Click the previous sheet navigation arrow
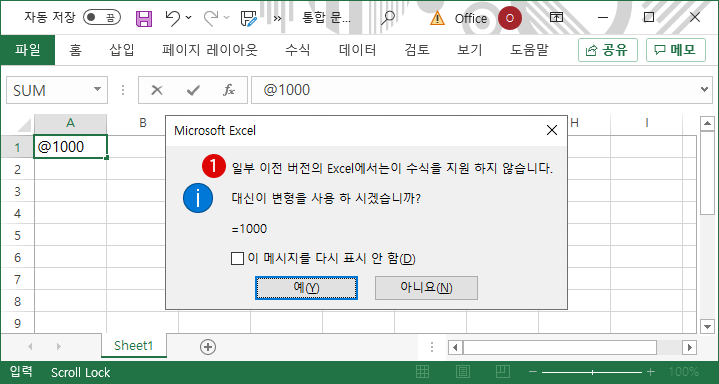 31,346
